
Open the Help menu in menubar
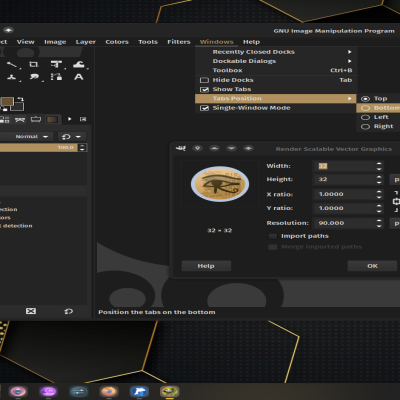coord(251,42)
